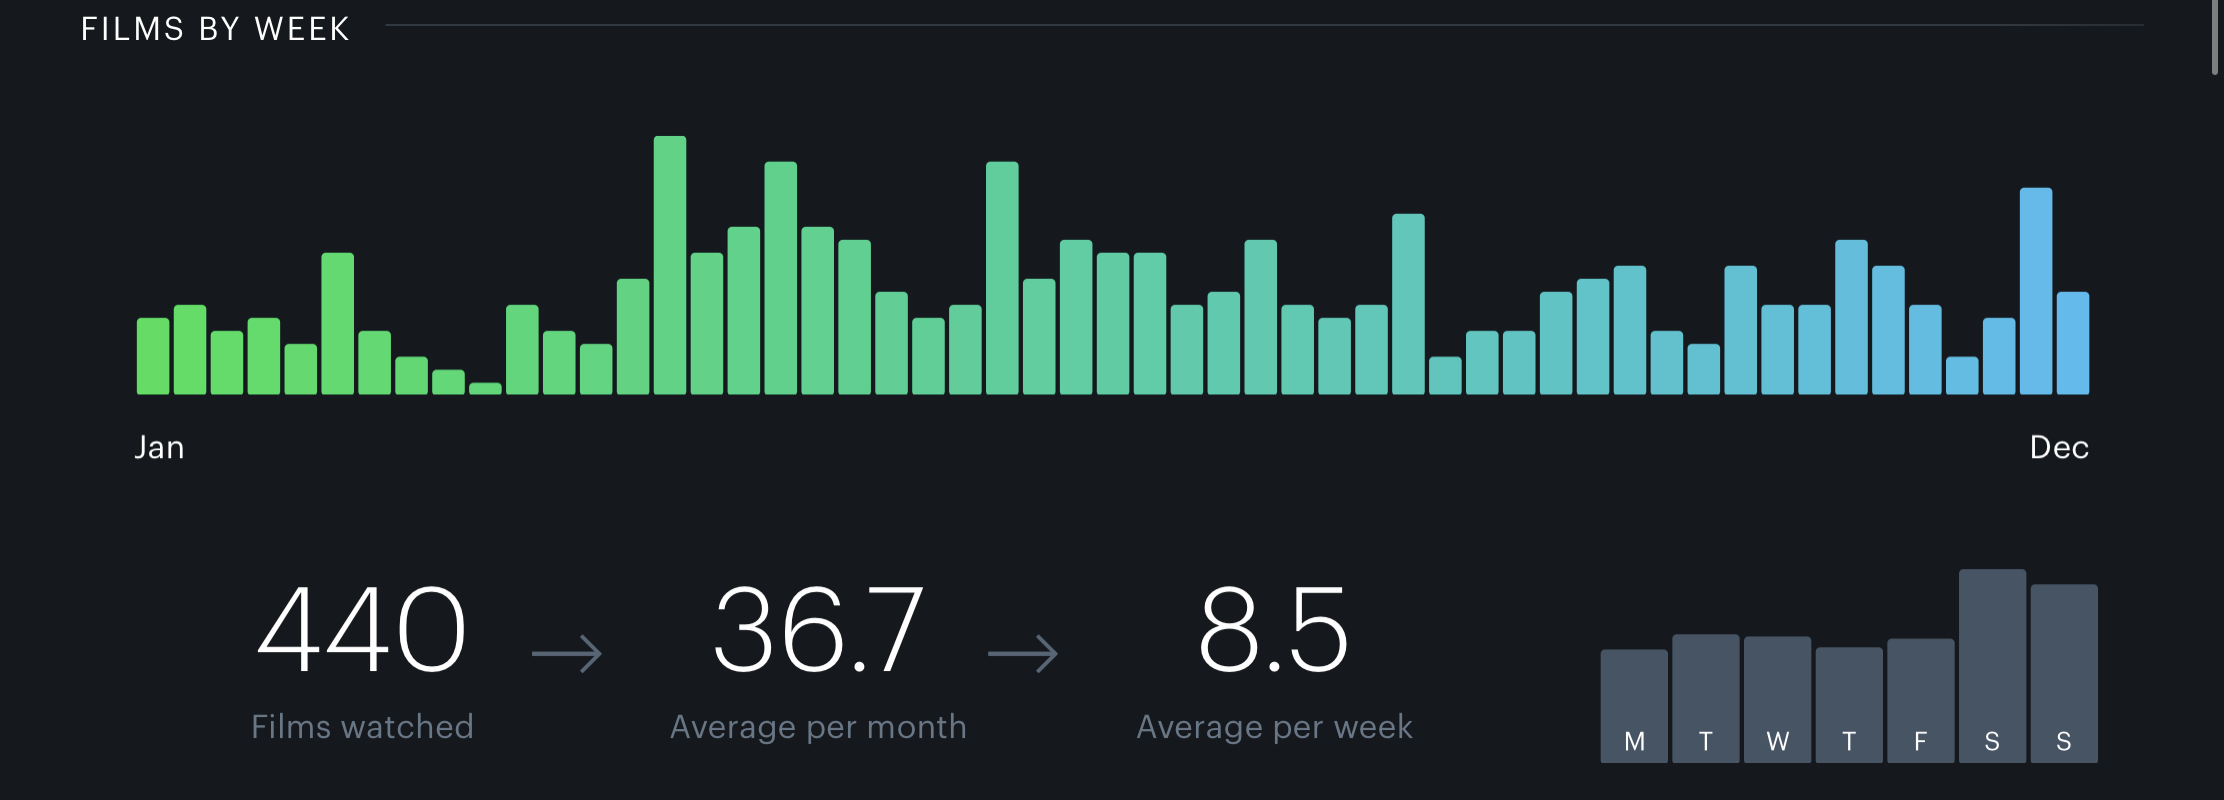Click the Wednesday bar labeled W
The width and height of the screenshot is (2224, 800).
click(1777, 698)
